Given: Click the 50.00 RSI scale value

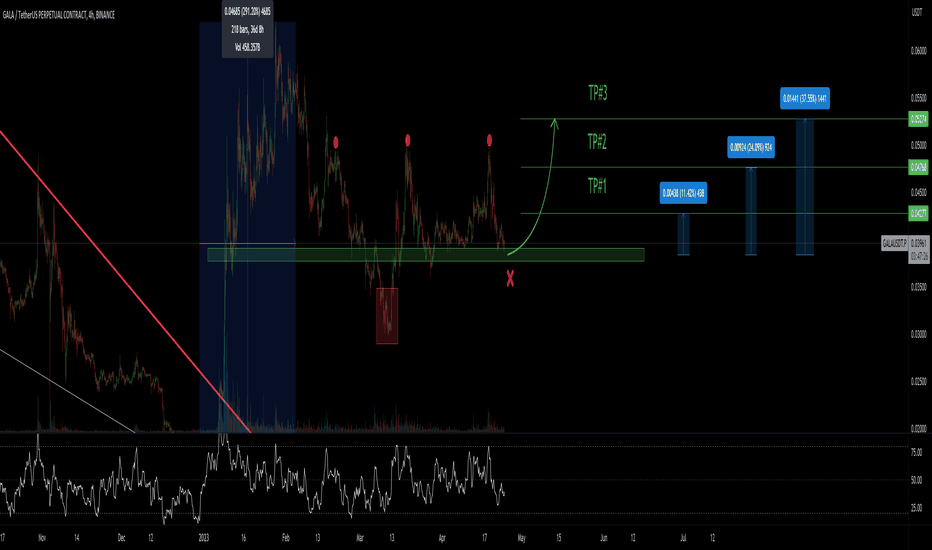Looking at the screenshot, I should tap(916, 479).
